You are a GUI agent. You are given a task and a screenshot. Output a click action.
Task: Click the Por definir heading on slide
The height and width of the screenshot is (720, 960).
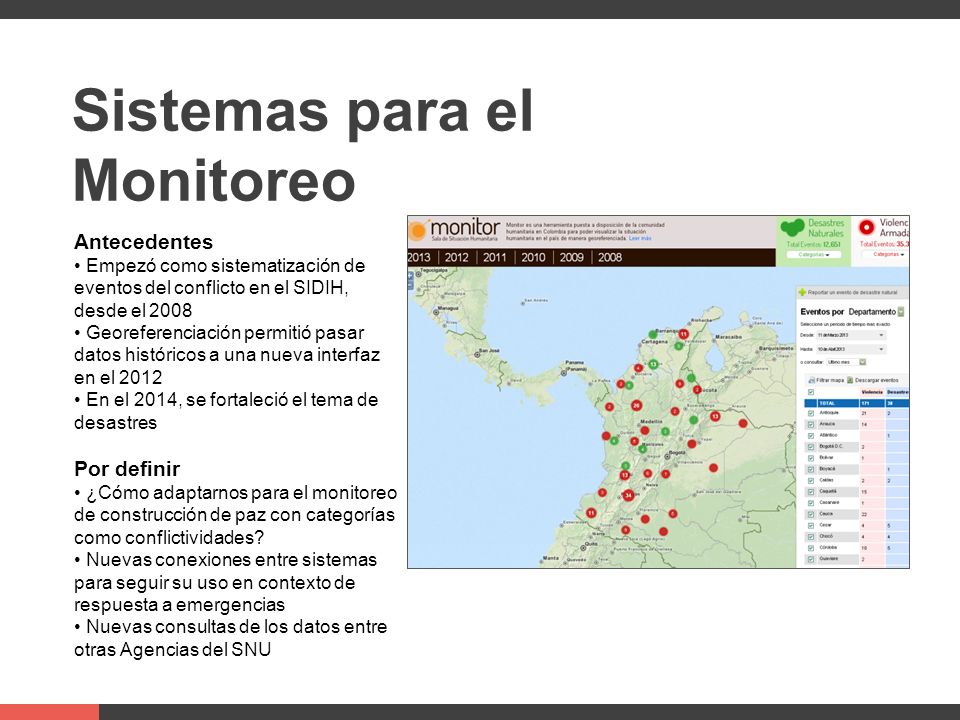(127, 469)
